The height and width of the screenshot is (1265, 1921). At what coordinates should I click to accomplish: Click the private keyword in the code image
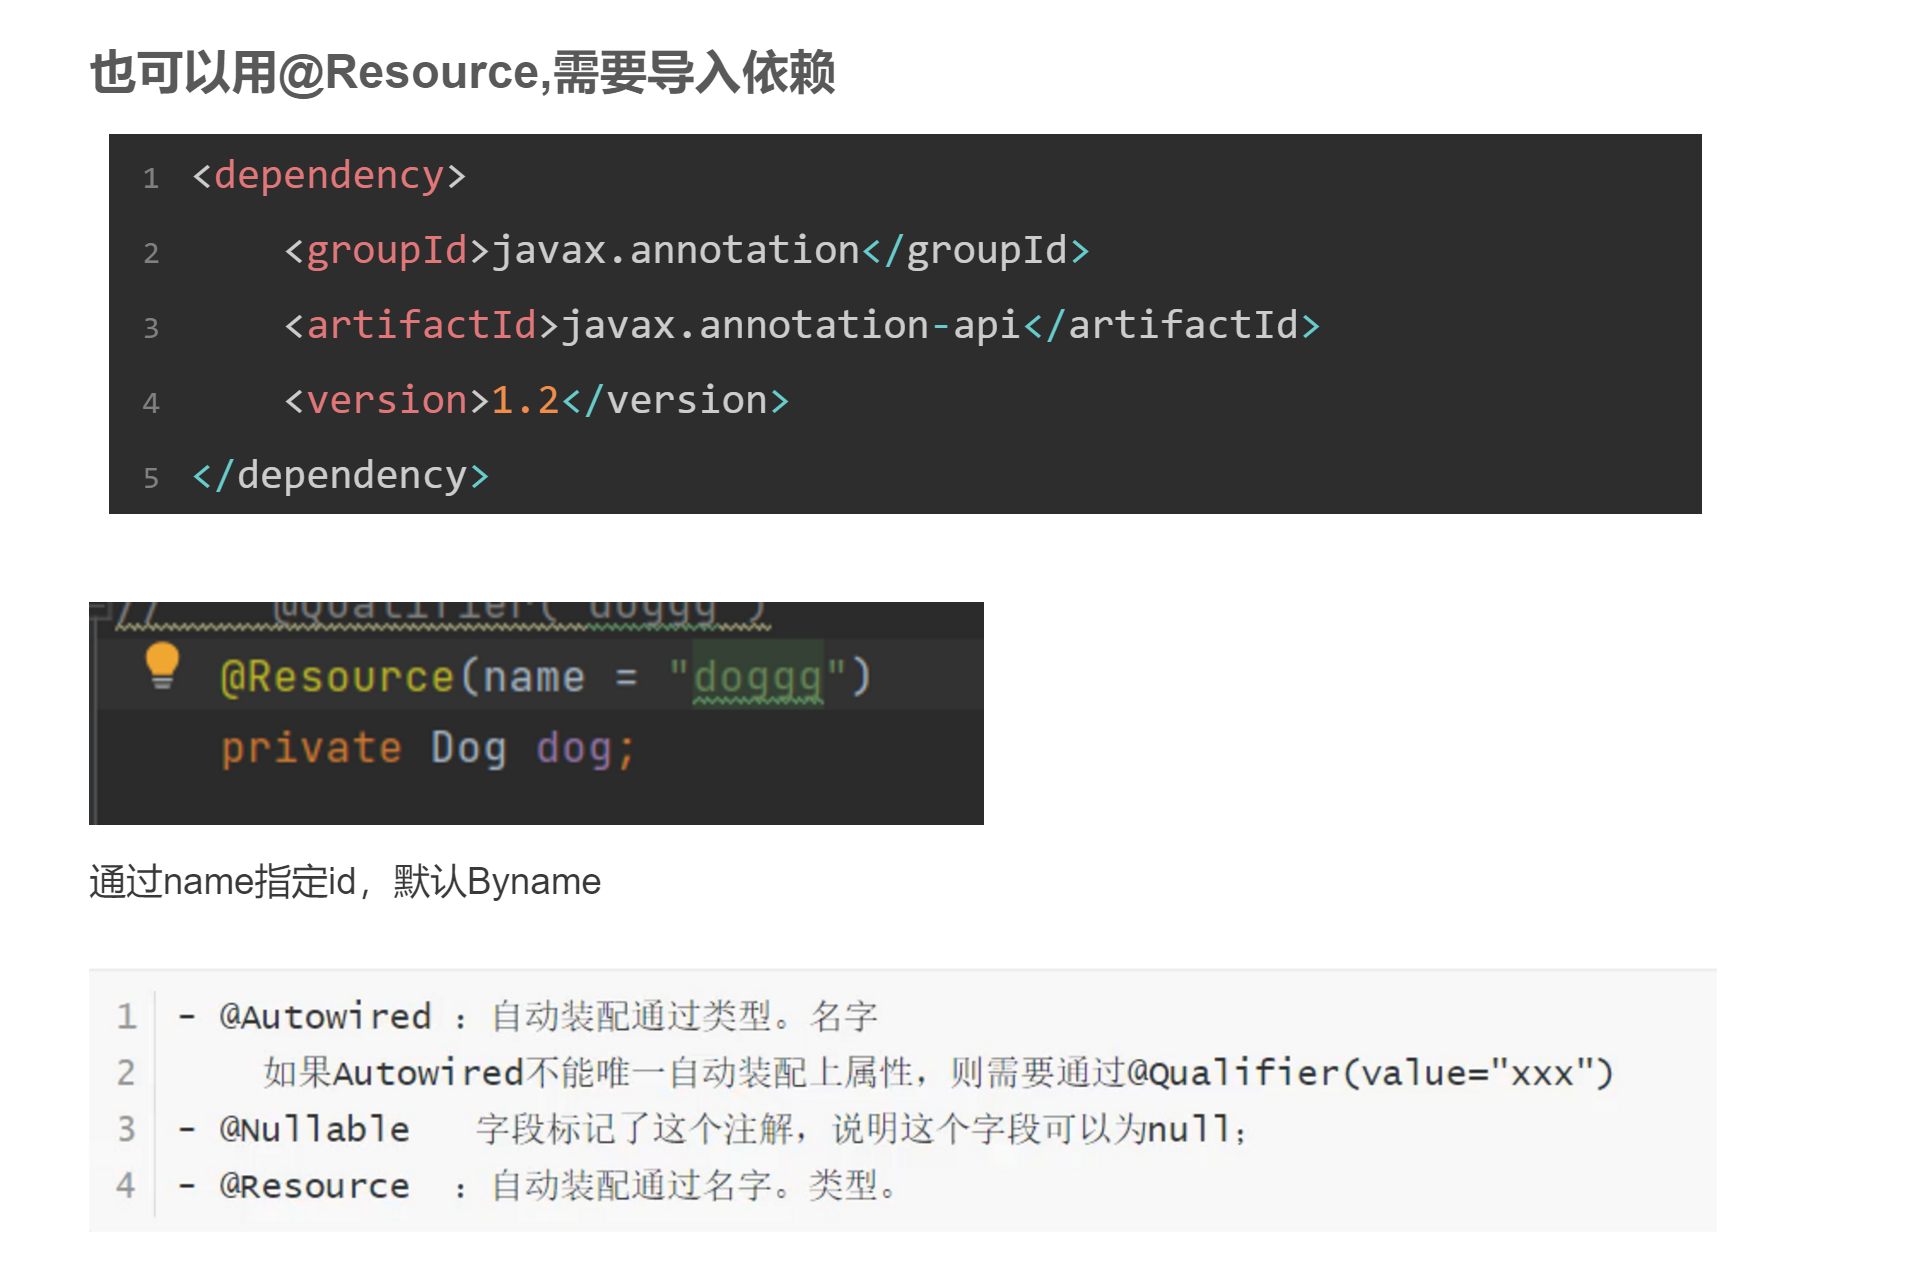311,748
